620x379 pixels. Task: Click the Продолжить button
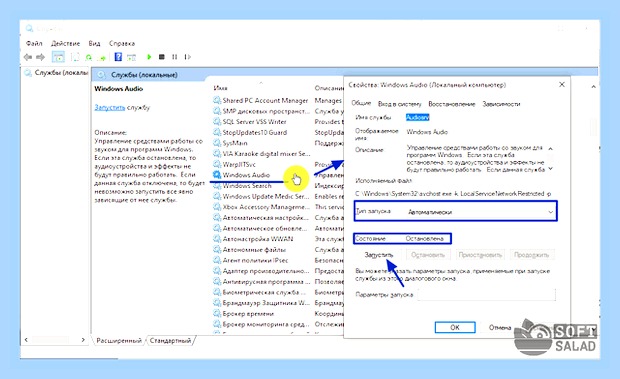click(x=531, y=255)
